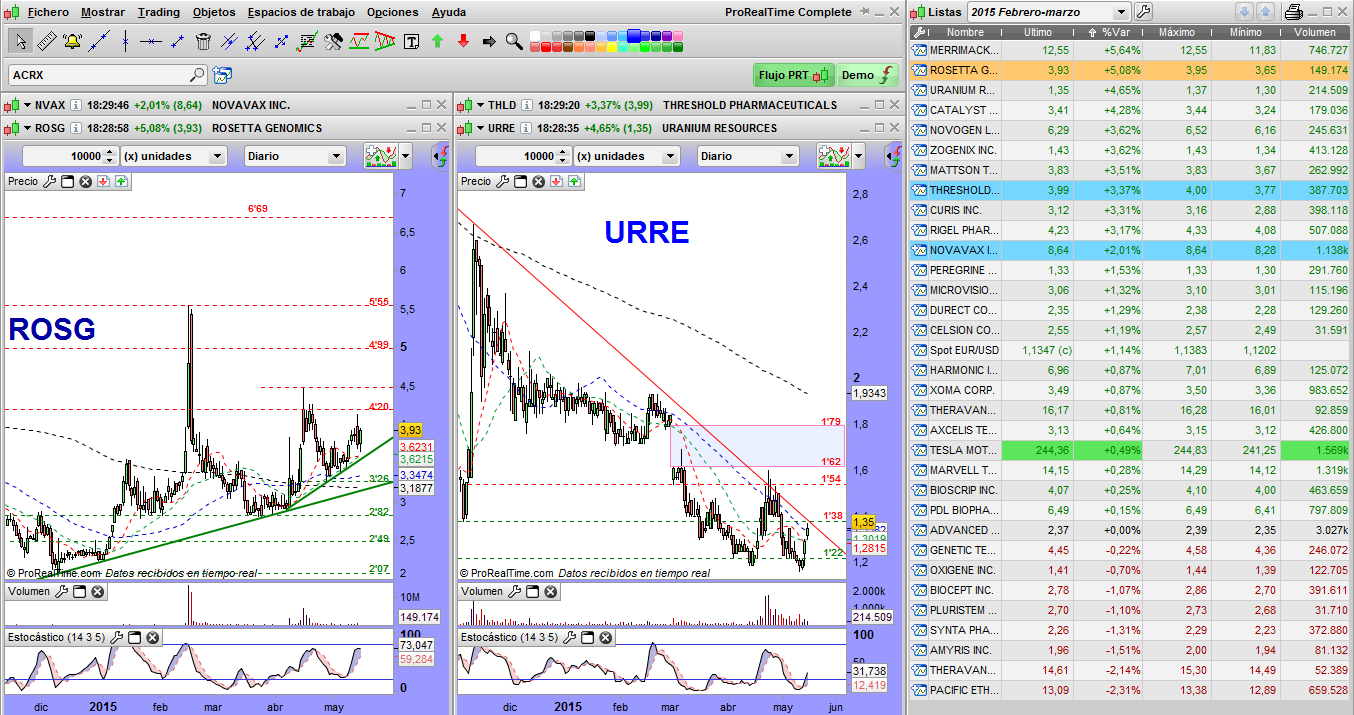Open the alert bell tool

pos(72,41)
